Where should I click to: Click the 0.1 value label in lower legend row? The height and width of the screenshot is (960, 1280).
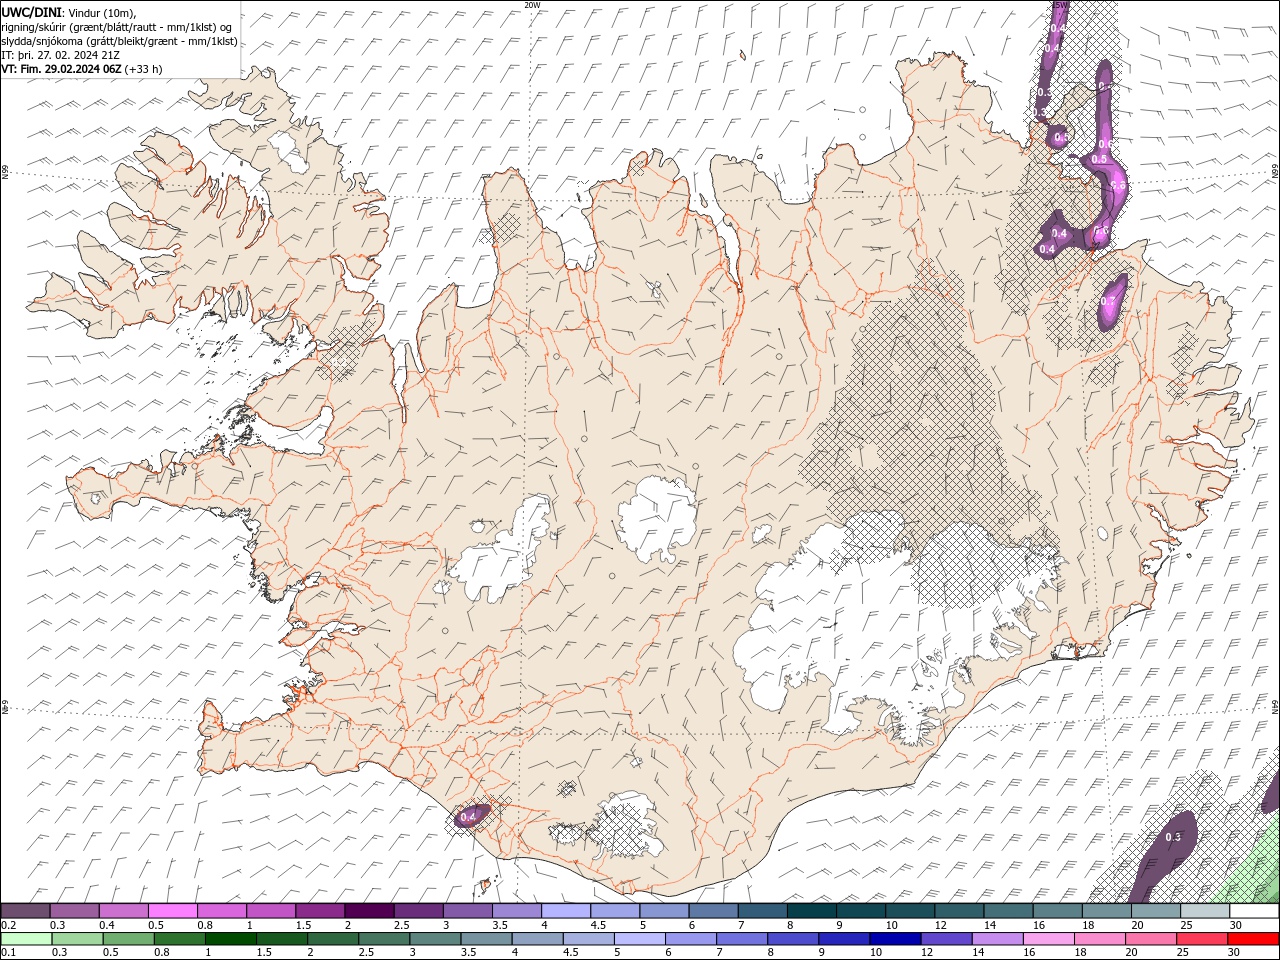pyautogui.click(x=8, y=953)
